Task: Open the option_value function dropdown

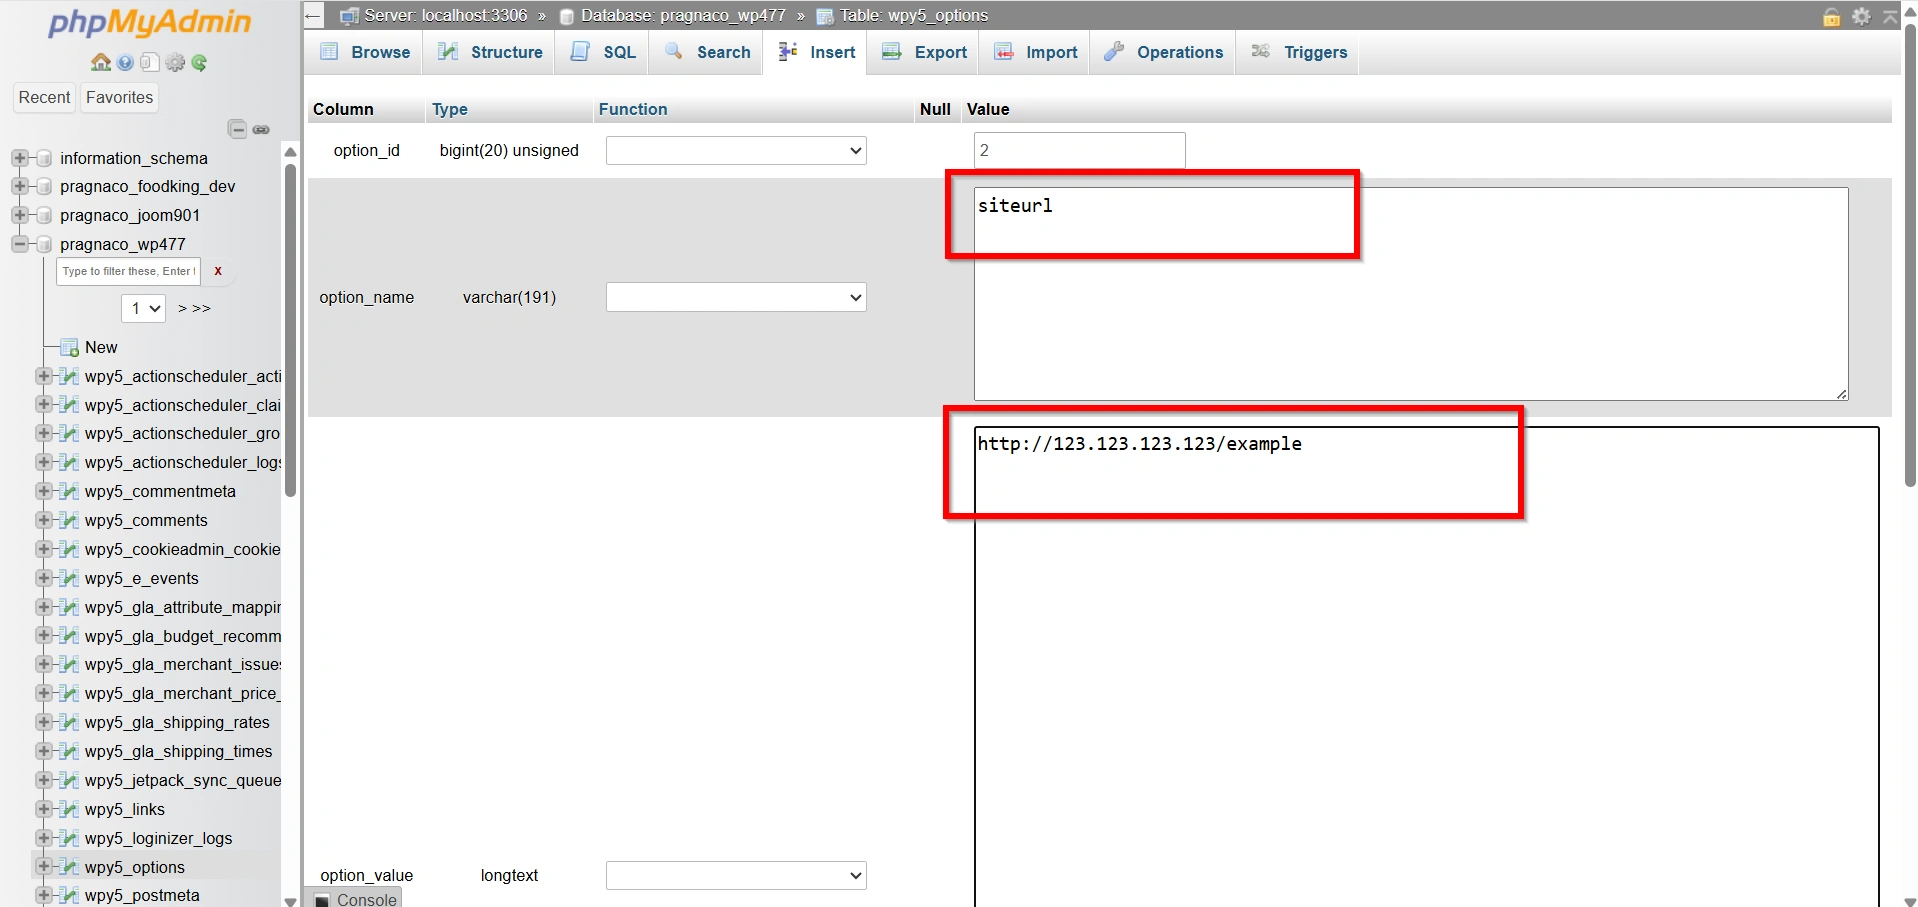Action: 736,875
